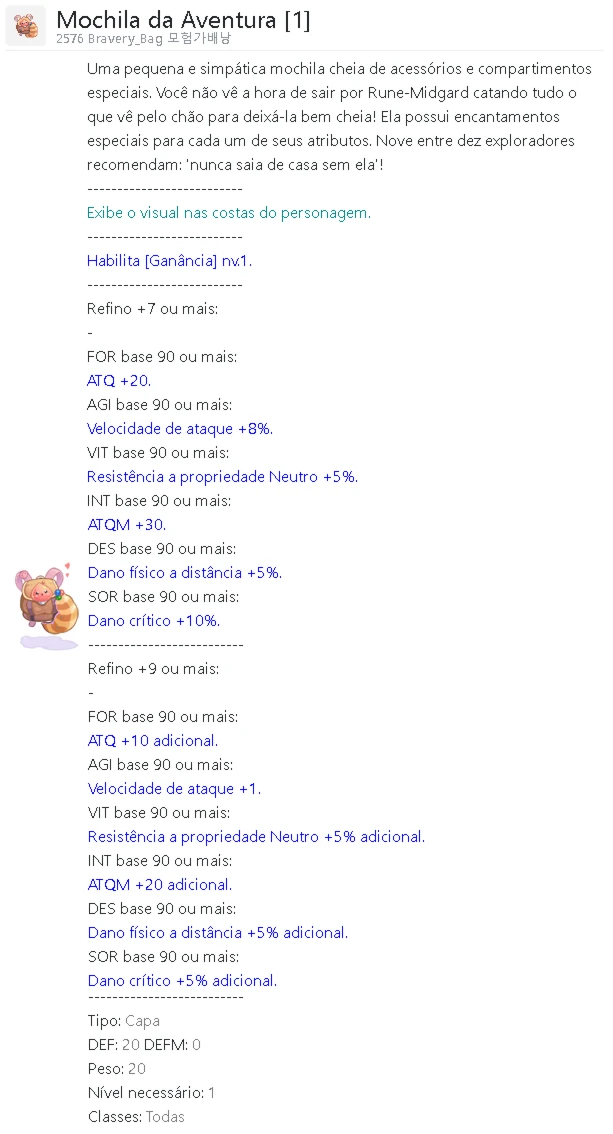Click the Peso: 20 attribute
The width and height of the screenshot is (613, 1134).
click(x=116, y=1068)
